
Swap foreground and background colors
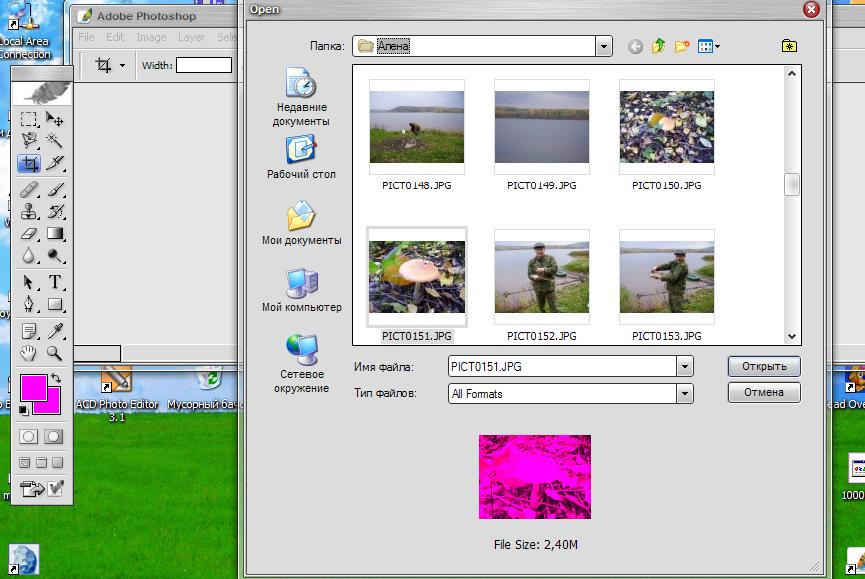pos(57,378)
